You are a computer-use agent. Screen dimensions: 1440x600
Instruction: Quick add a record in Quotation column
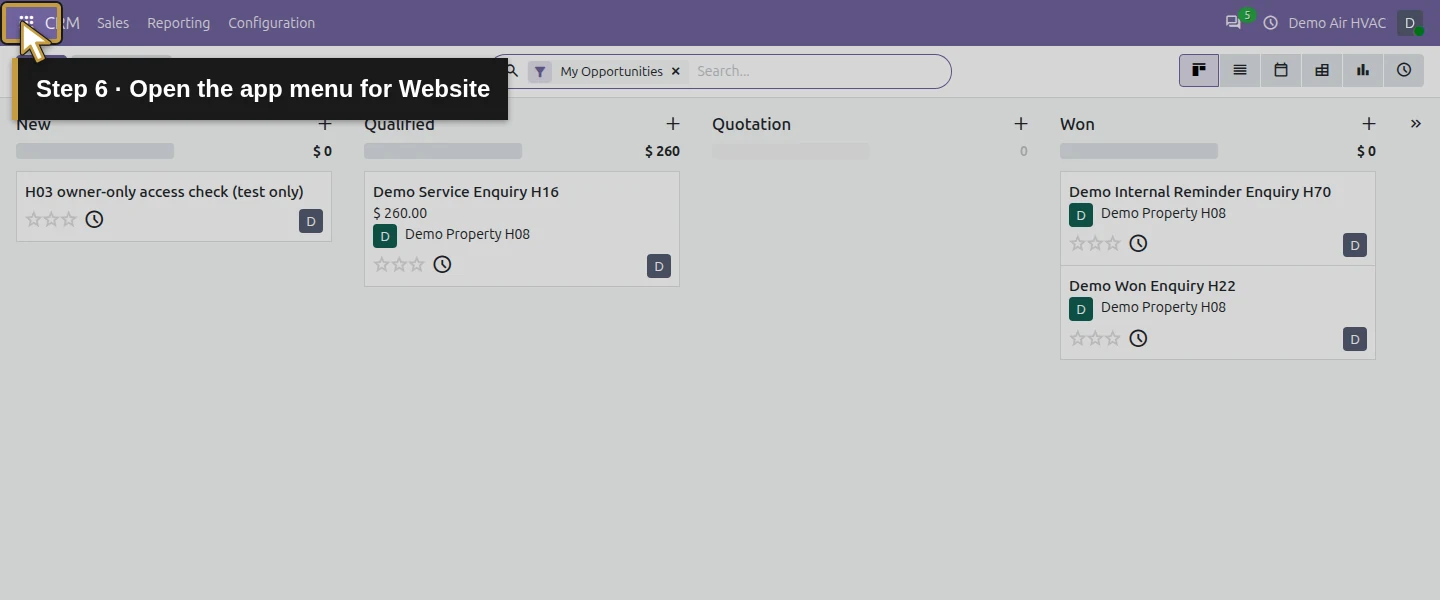tap(1021, 124)
